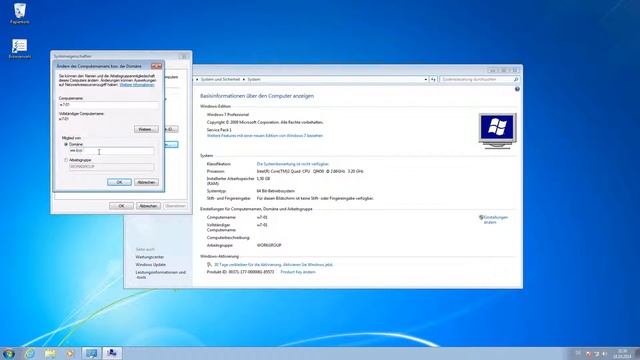The width and height of the screenshot is (640, 360).
Task: Click OK in the computer name dialog
Action: pos(119,182)
